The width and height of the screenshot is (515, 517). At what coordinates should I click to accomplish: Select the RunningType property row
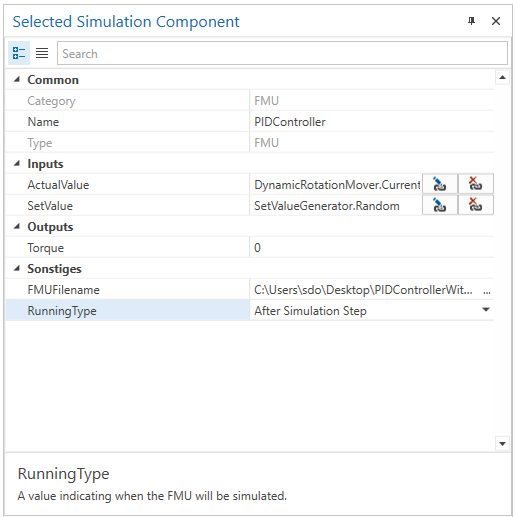[250, 310]
